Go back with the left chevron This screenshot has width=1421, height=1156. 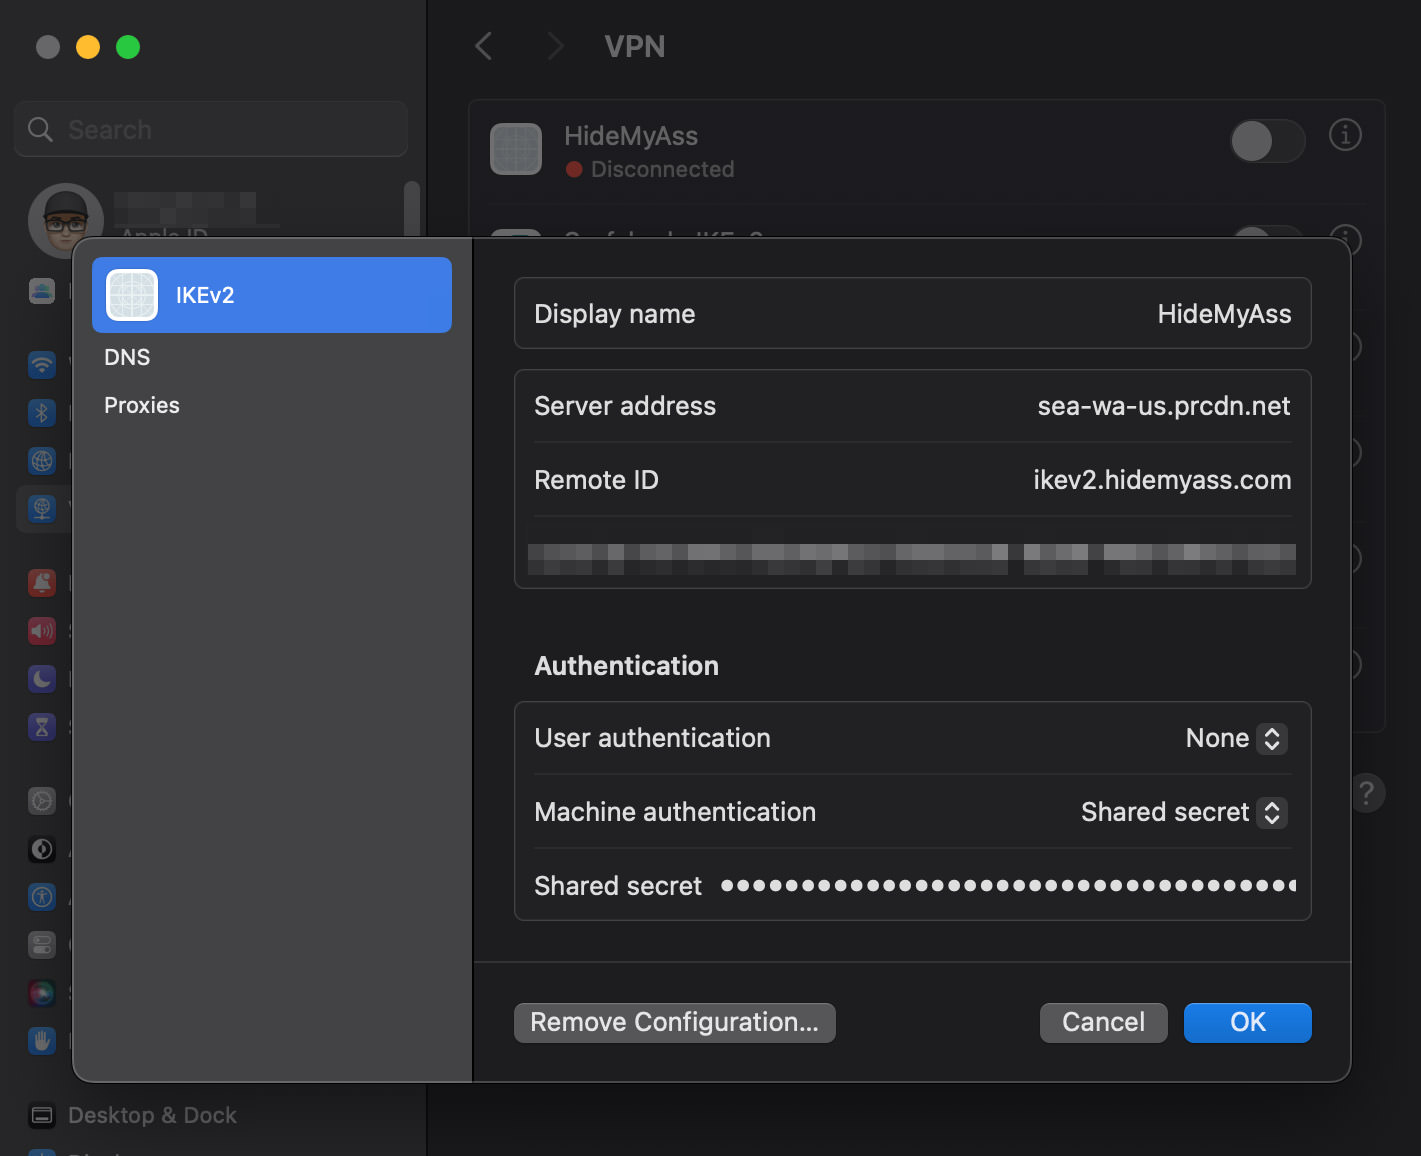[x=484, y=46]
